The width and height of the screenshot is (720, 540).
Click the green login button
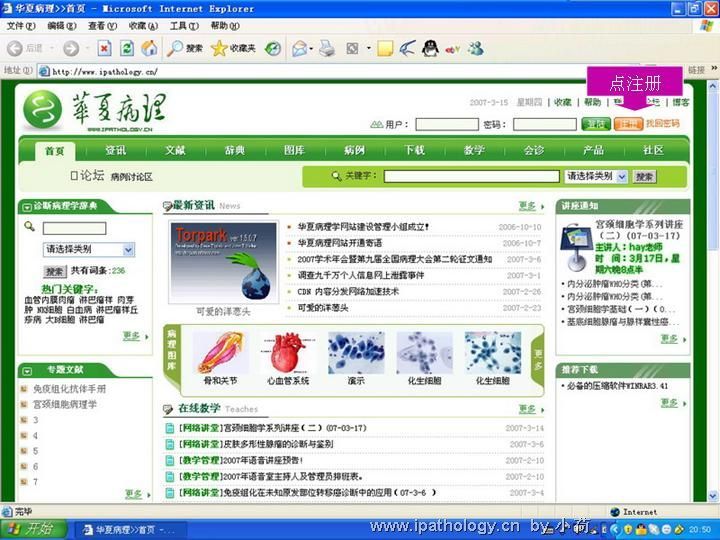(x=596, y=124)
